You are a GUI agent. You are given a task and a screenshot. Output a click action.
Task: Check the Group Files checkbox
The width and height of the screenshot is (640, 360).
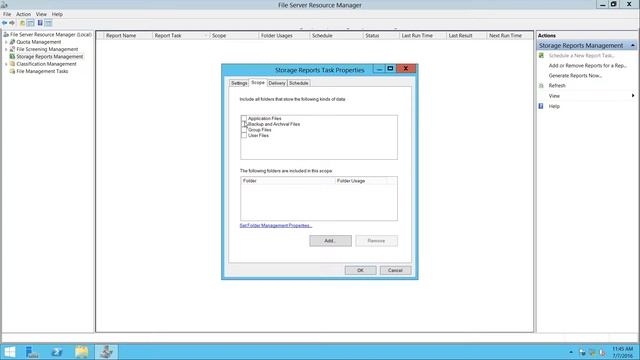(x=244, y=130)
